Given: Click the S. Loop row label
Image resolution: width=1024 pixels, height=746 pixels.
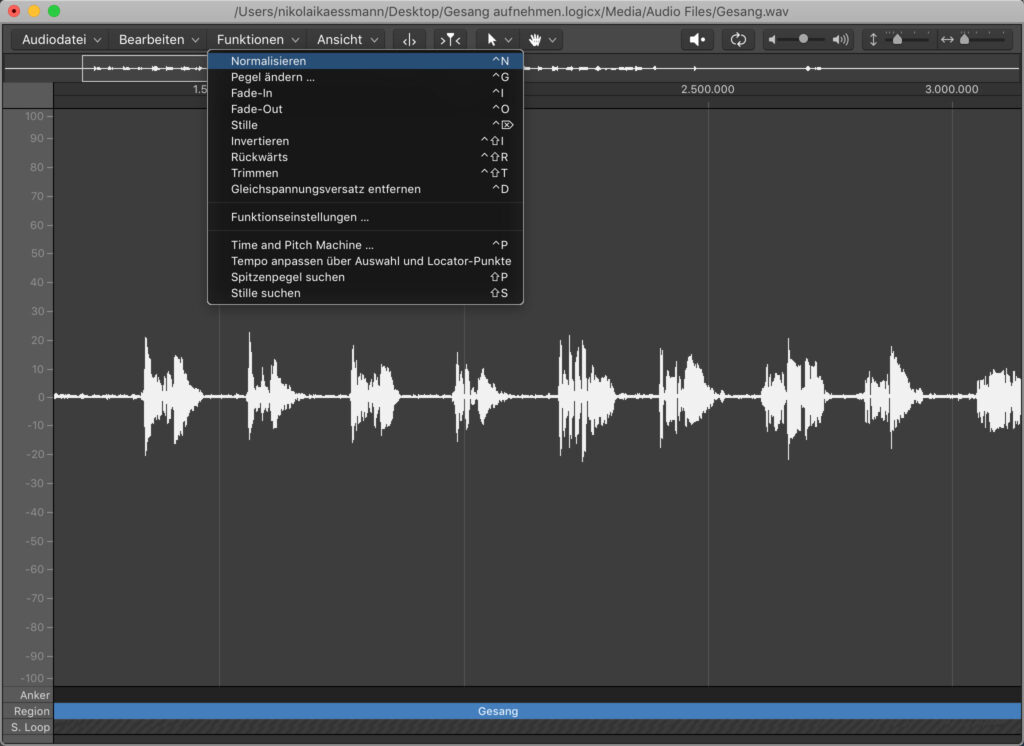Looking at the screenshot, I should click(30, 727).
